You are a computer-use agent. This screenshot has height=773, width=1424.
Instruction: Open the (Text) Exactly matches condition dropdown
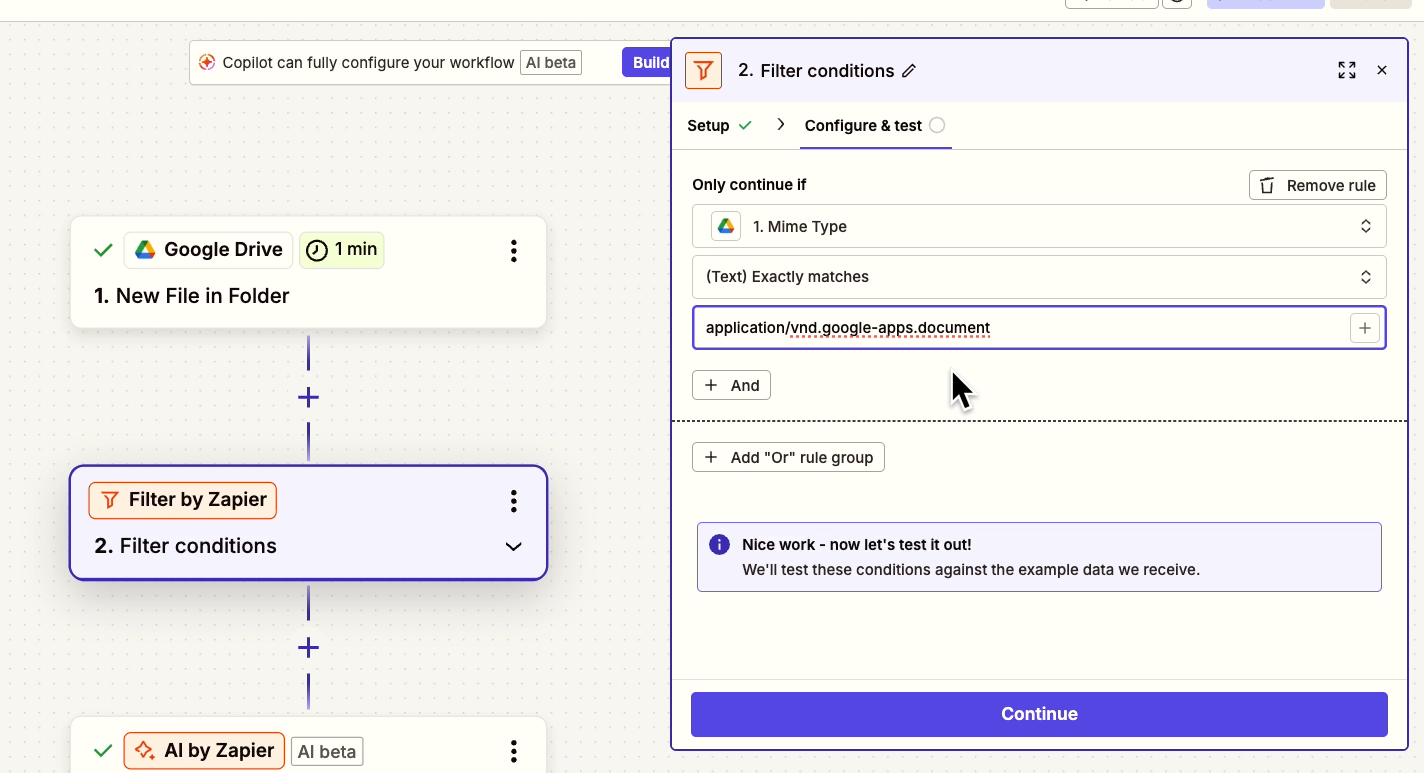(x=1039, y=277)
